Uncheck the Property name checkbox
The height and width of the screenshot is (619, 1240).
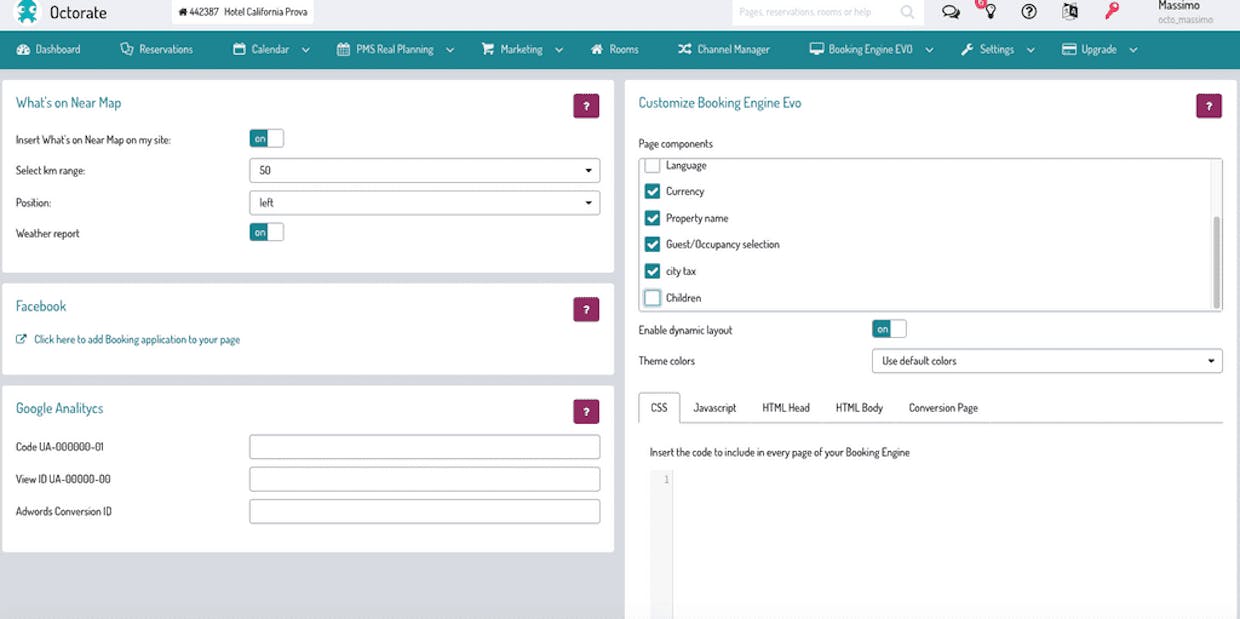[653, 218]
